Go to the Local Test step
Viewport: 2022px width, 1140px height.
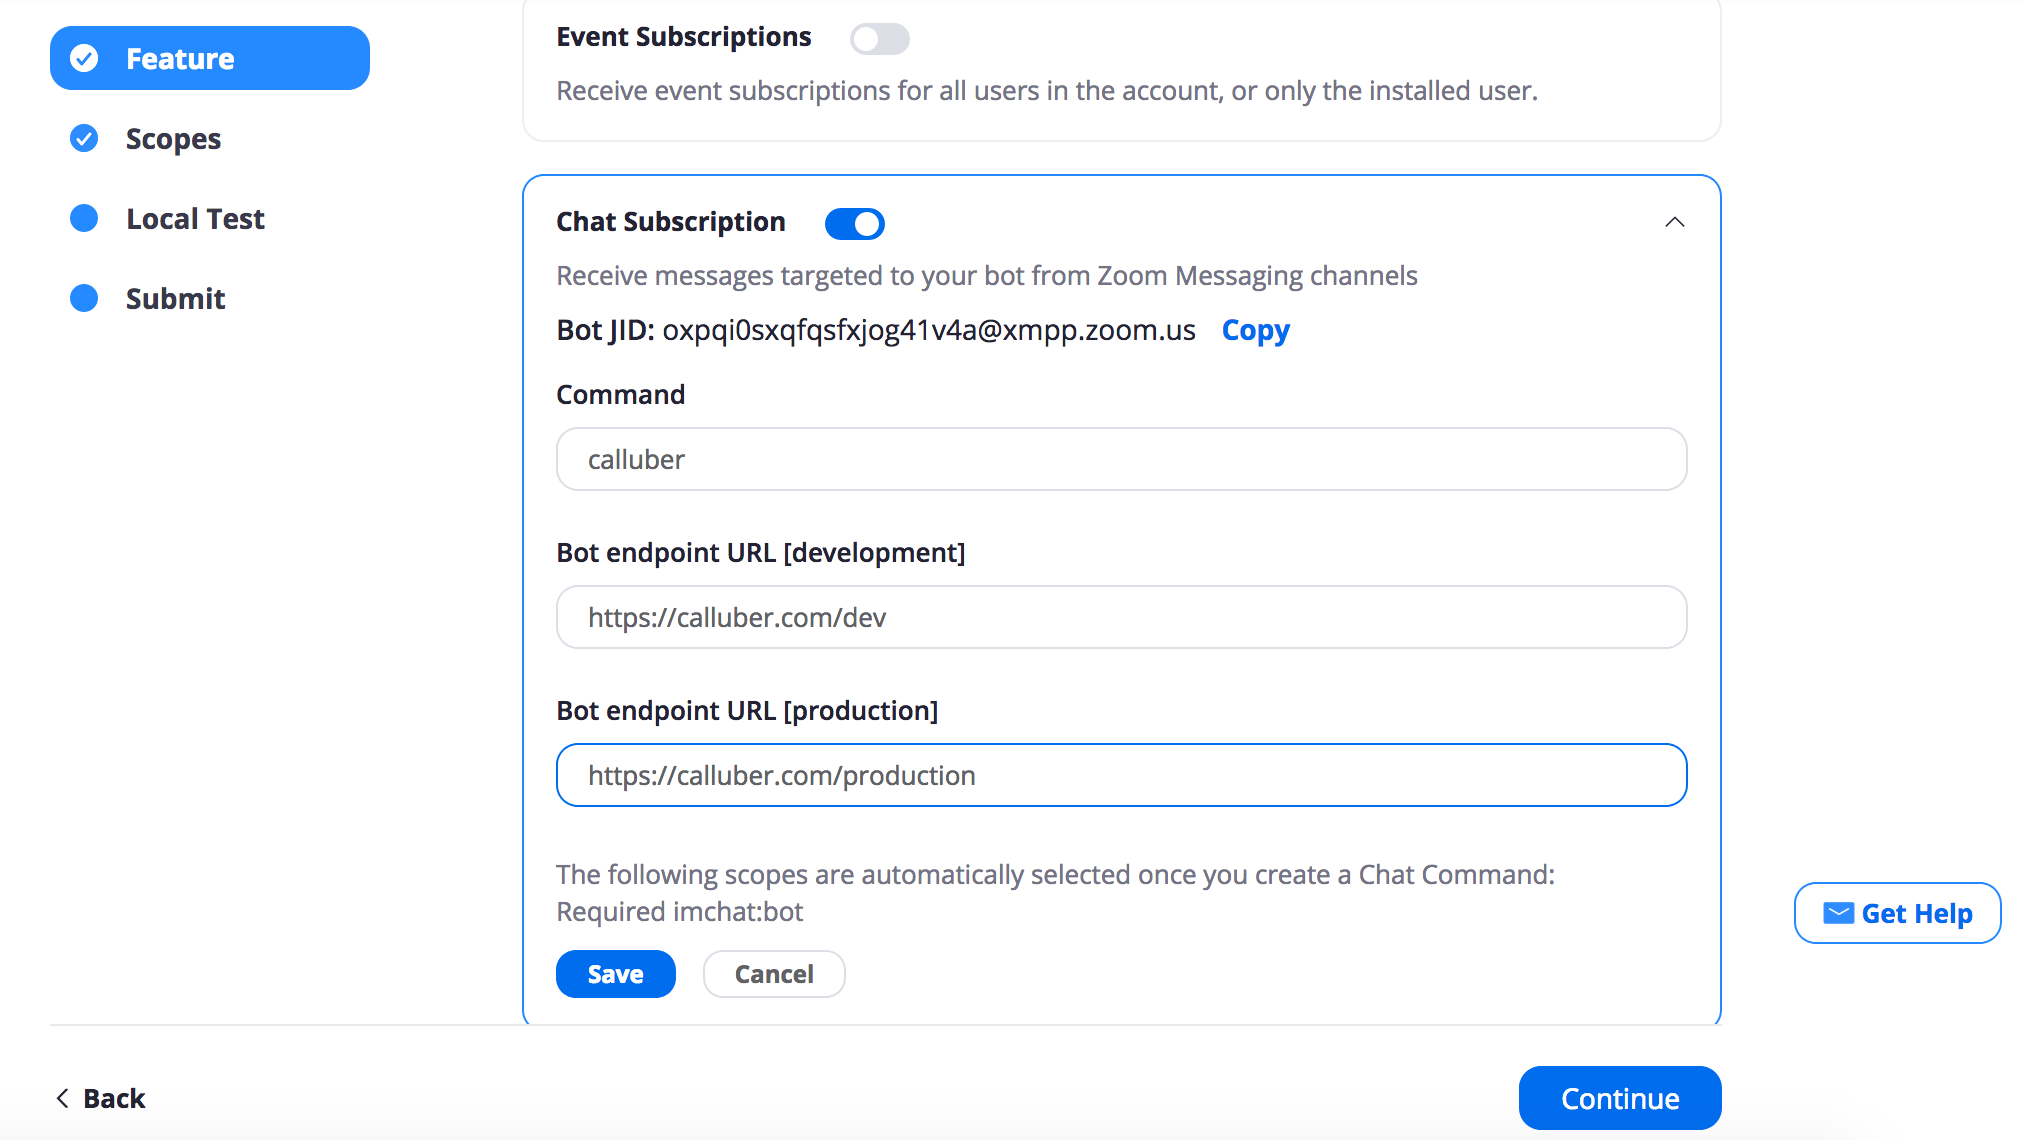click(x=195, y=219)
